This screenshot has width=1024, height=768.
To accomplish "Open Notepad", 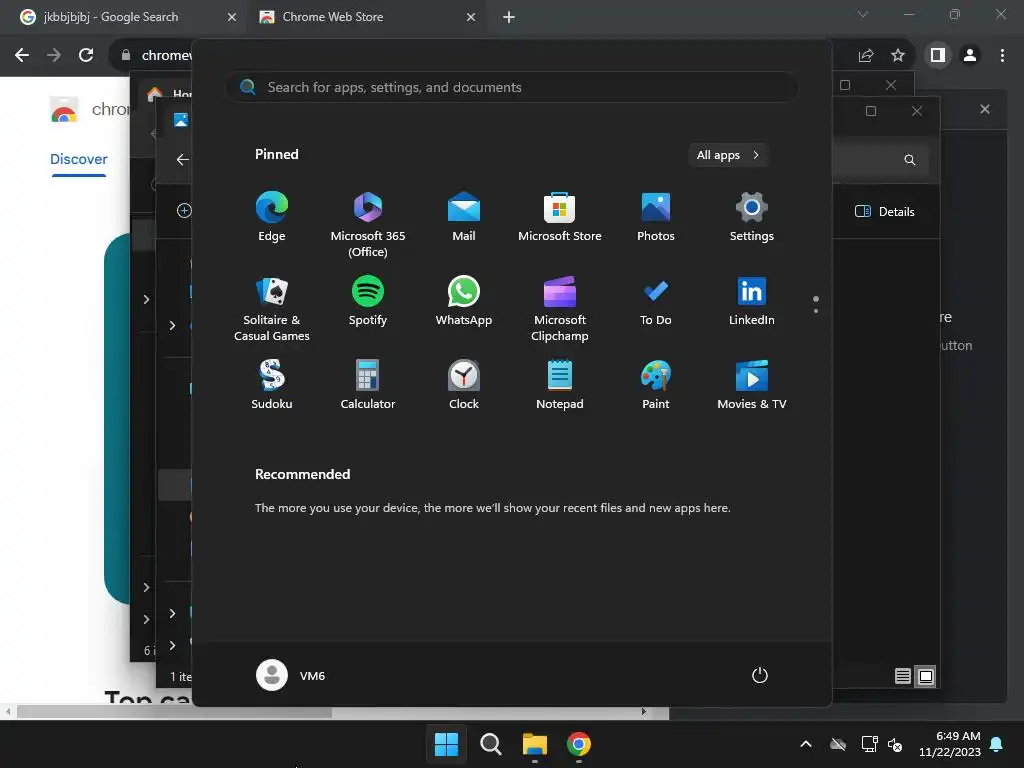I will point(560,385).
